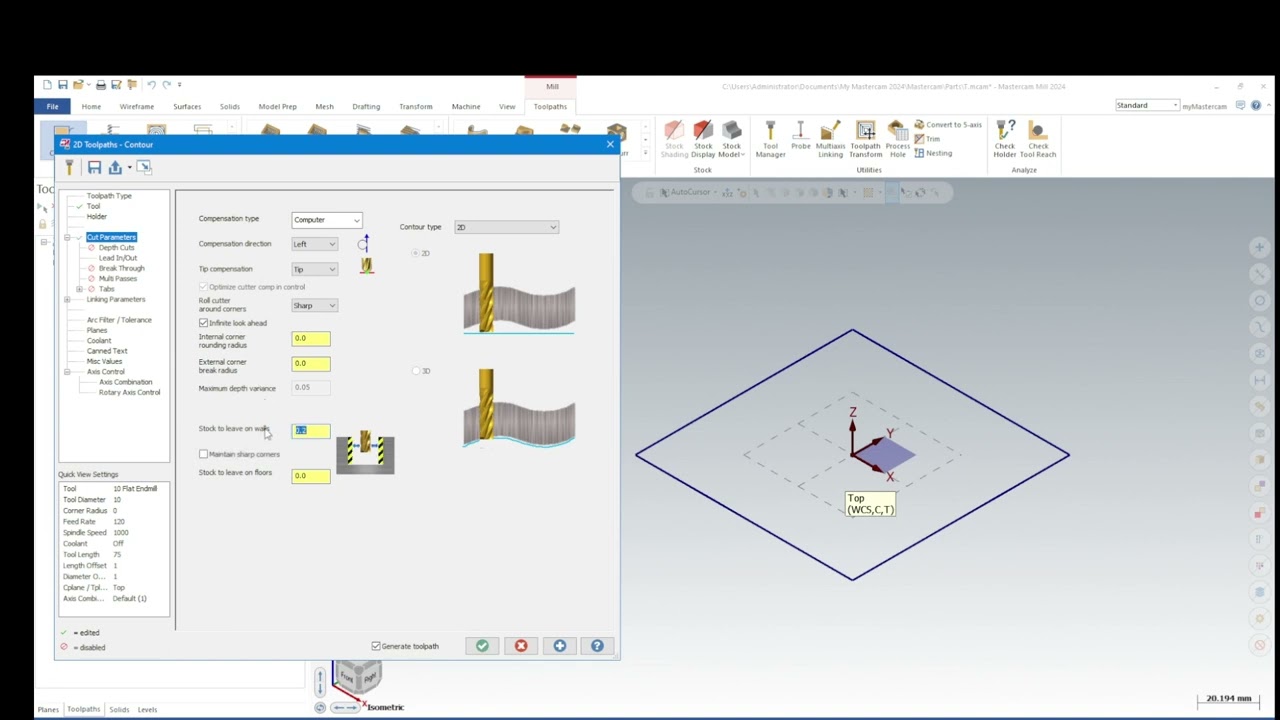This screenshot has height=720, width=1280.
Task: Cancel the Contour dialog with red X
Action: pyautogui.click(x=521, y=646)
